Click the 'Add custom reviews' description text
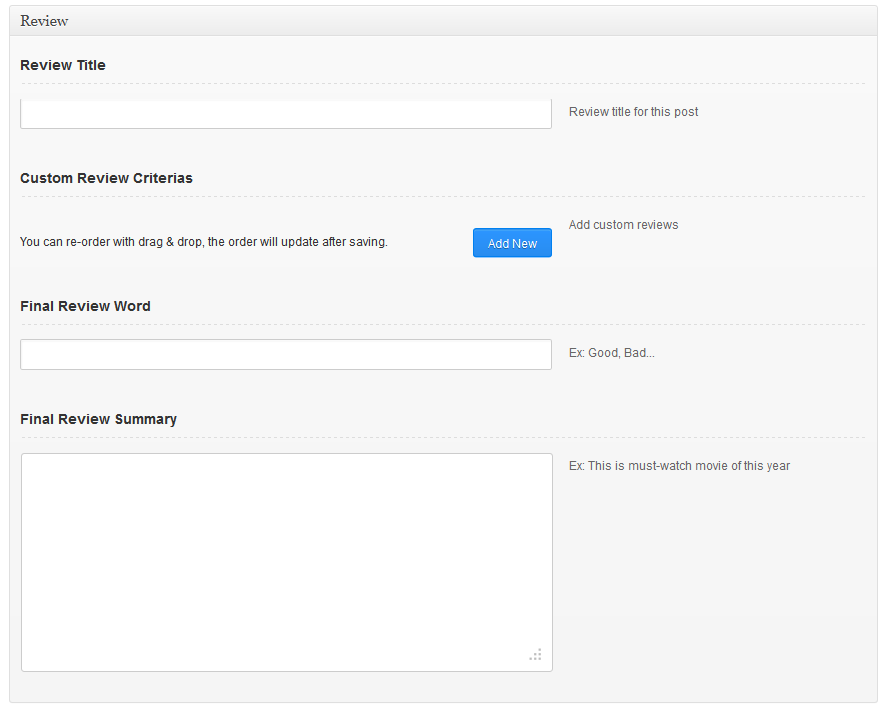The width and height of the screenshot is (888, 708). click(623, 225)
